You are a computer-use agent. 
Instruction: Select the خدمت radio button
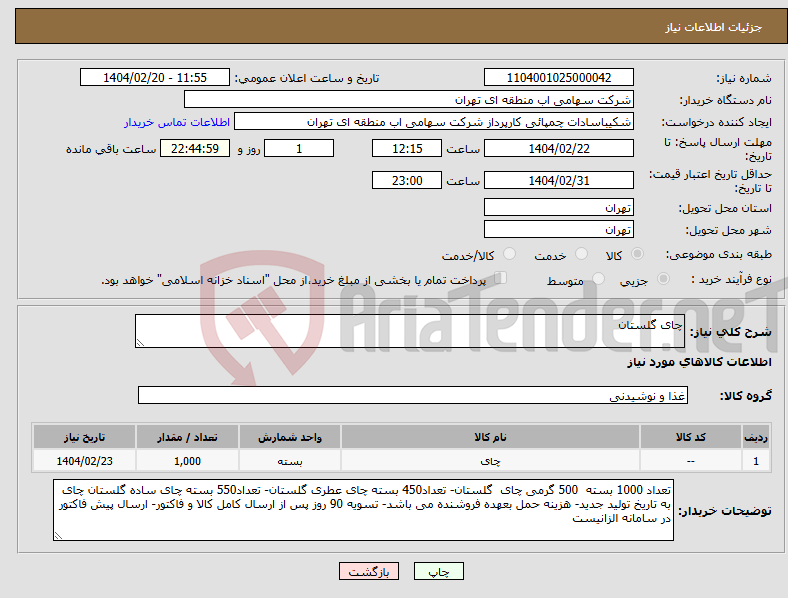click(581, 254)
